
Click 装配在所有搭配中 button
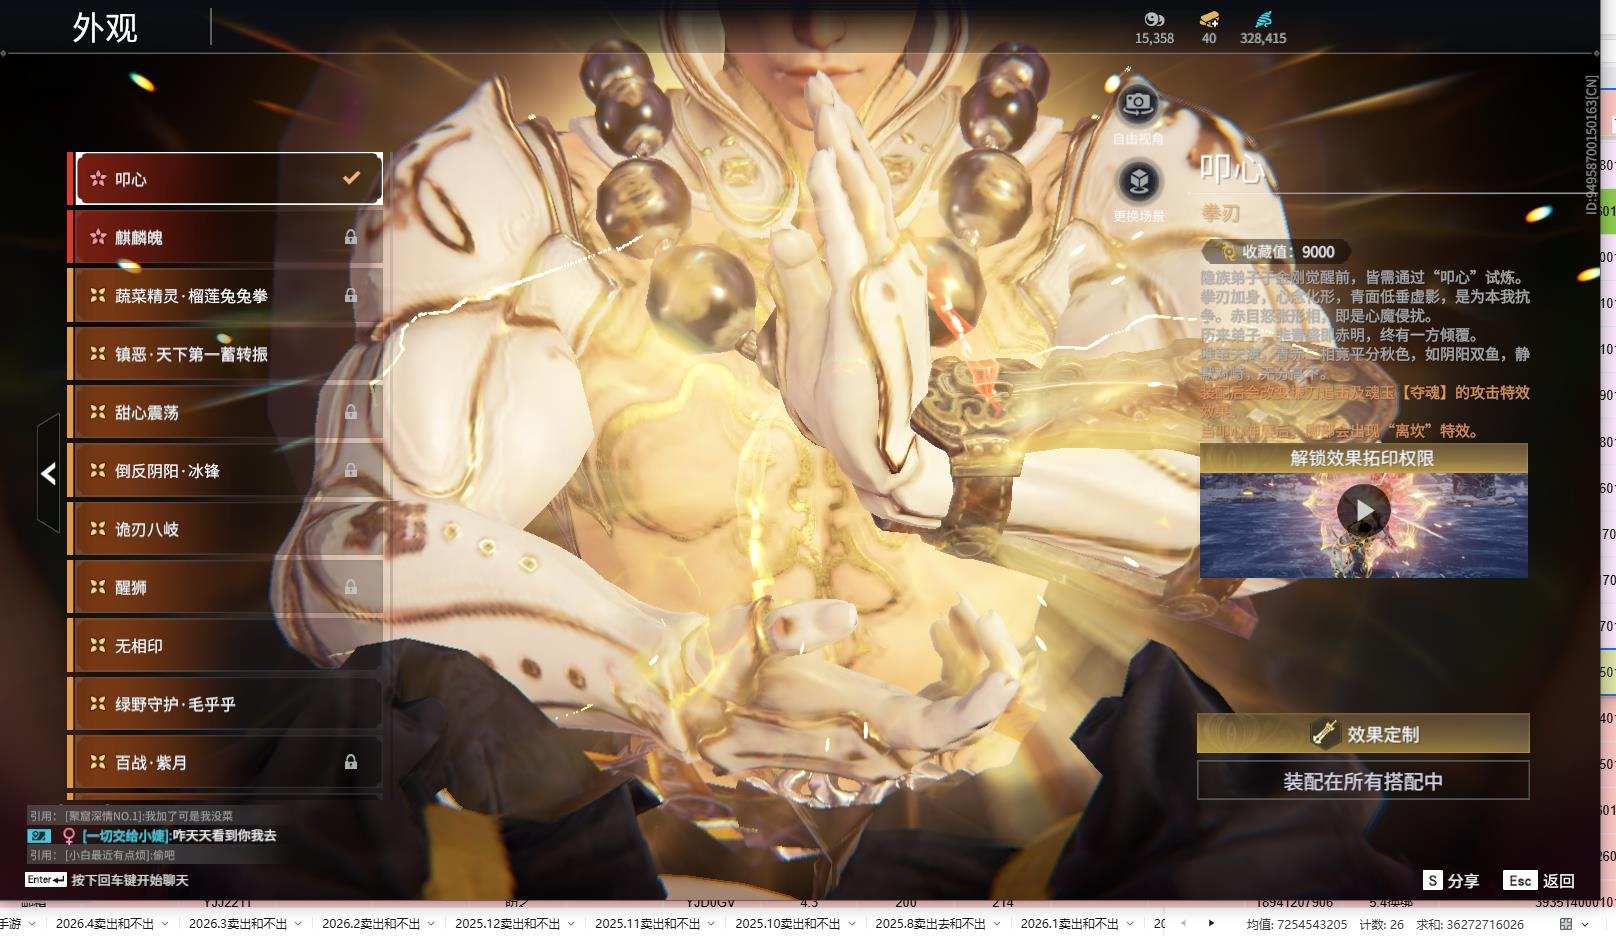(x=1363, y=781)
